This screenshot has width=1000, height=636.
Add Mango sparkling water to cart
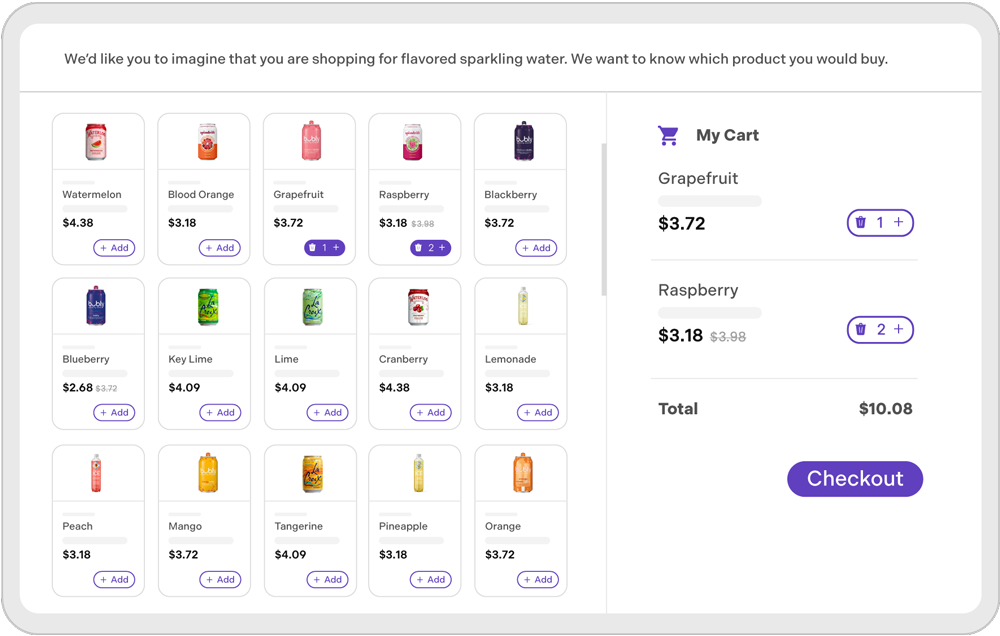[x=220, y=579]
